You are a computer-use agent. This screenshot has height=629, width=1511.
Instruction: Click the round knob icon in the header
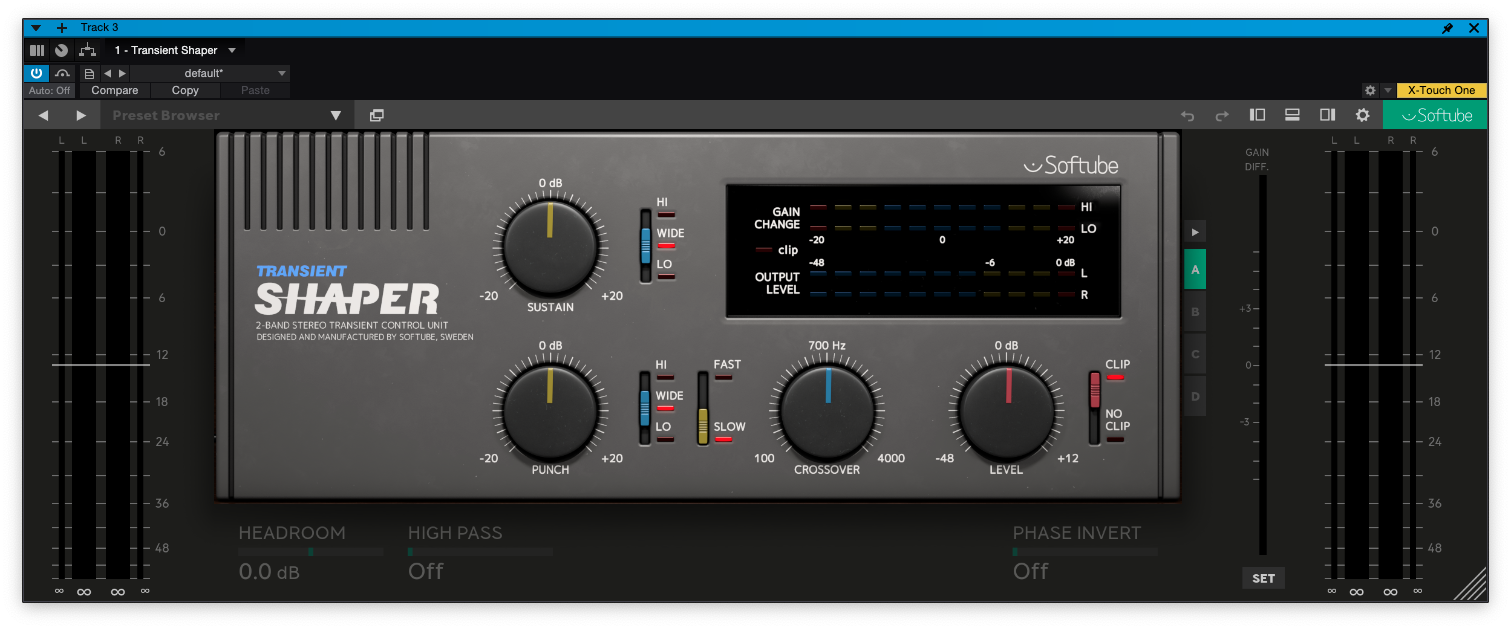pyautogui.click(x=62, y=50)
